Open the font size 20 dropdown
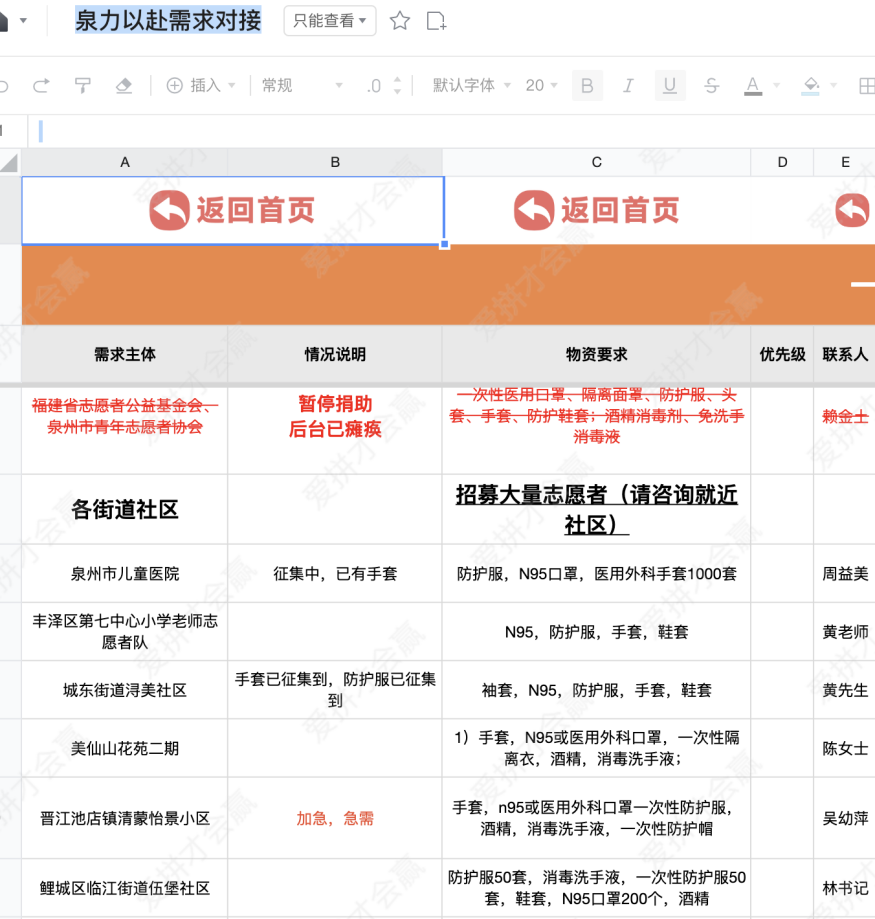875x919 pixels. (x=541, y=86)
